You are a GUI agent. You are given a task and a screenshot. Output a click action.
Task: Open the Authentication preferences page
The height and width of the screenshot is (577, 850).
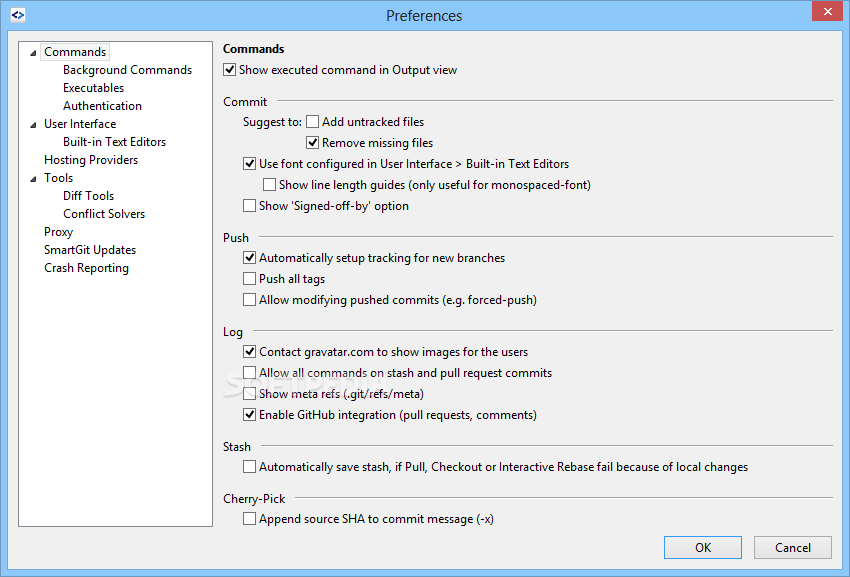[102, 106]
